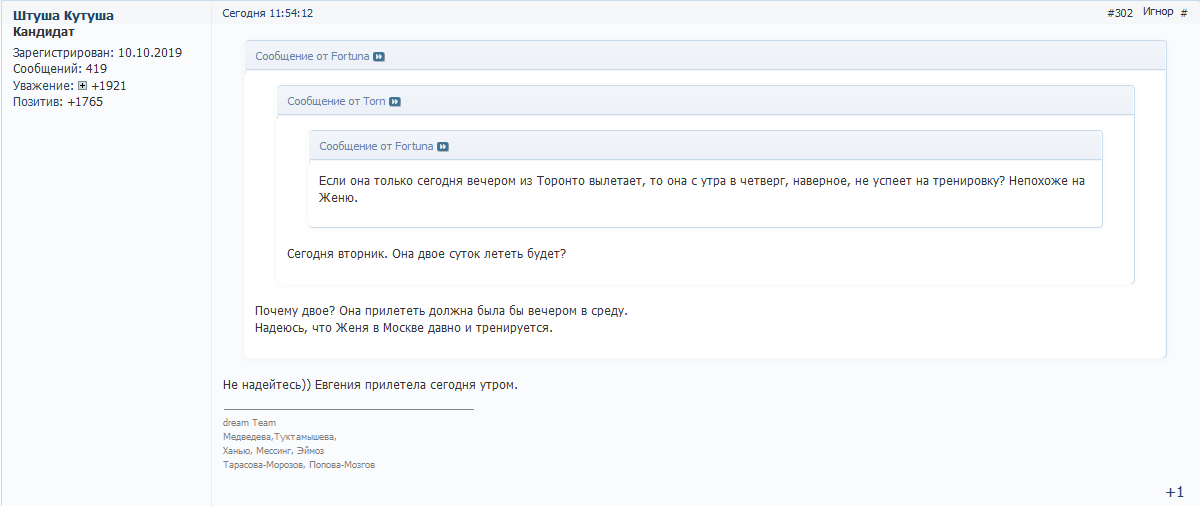The image size is (1200, 506).
Task: Click the innermost 'Сообщение от Fortuna' header text
Action: [x=376, y=146]
